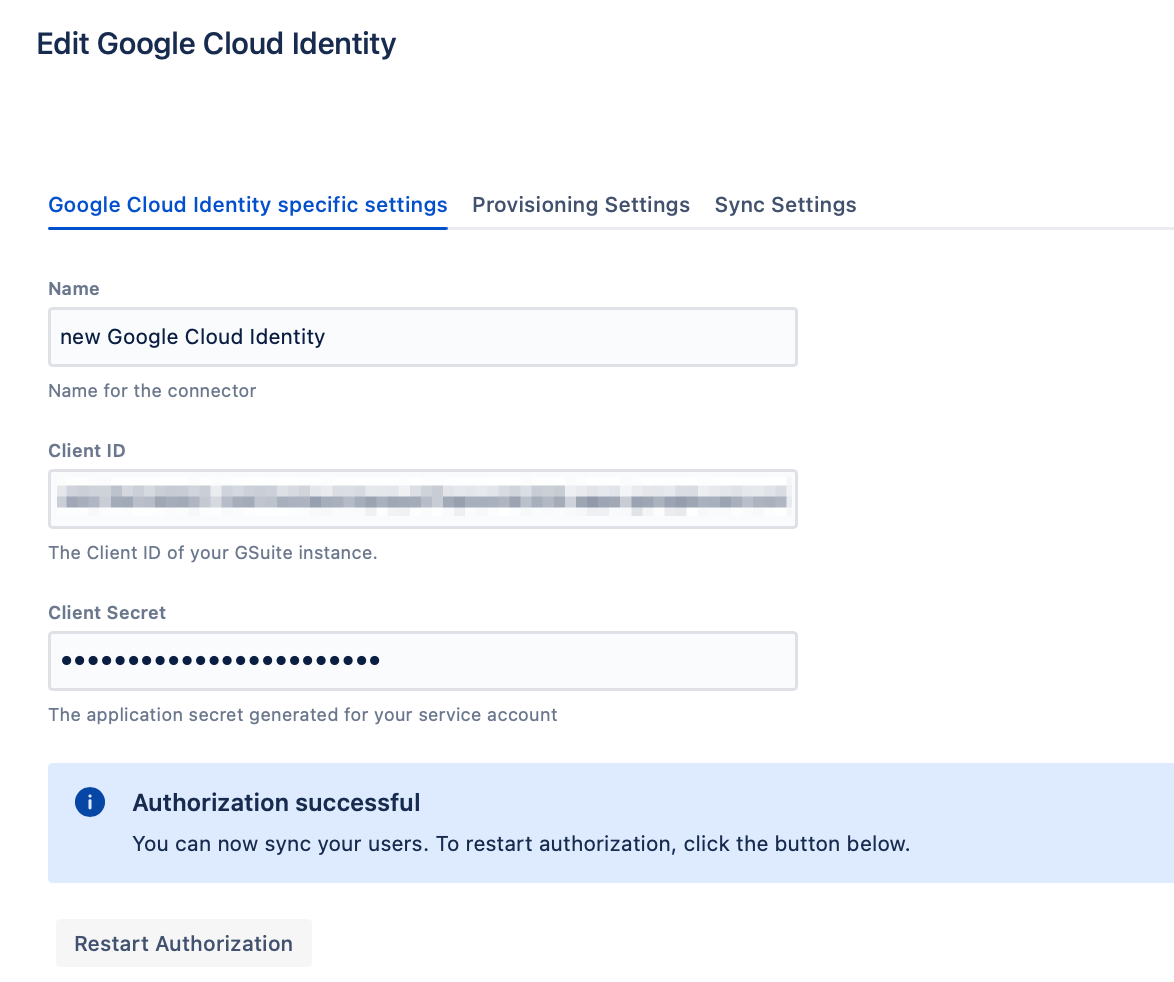The height and width of the screenshot is (982, 1174).
Task: Click the 'Name for the connector' hint
Action: click(152, 391)
